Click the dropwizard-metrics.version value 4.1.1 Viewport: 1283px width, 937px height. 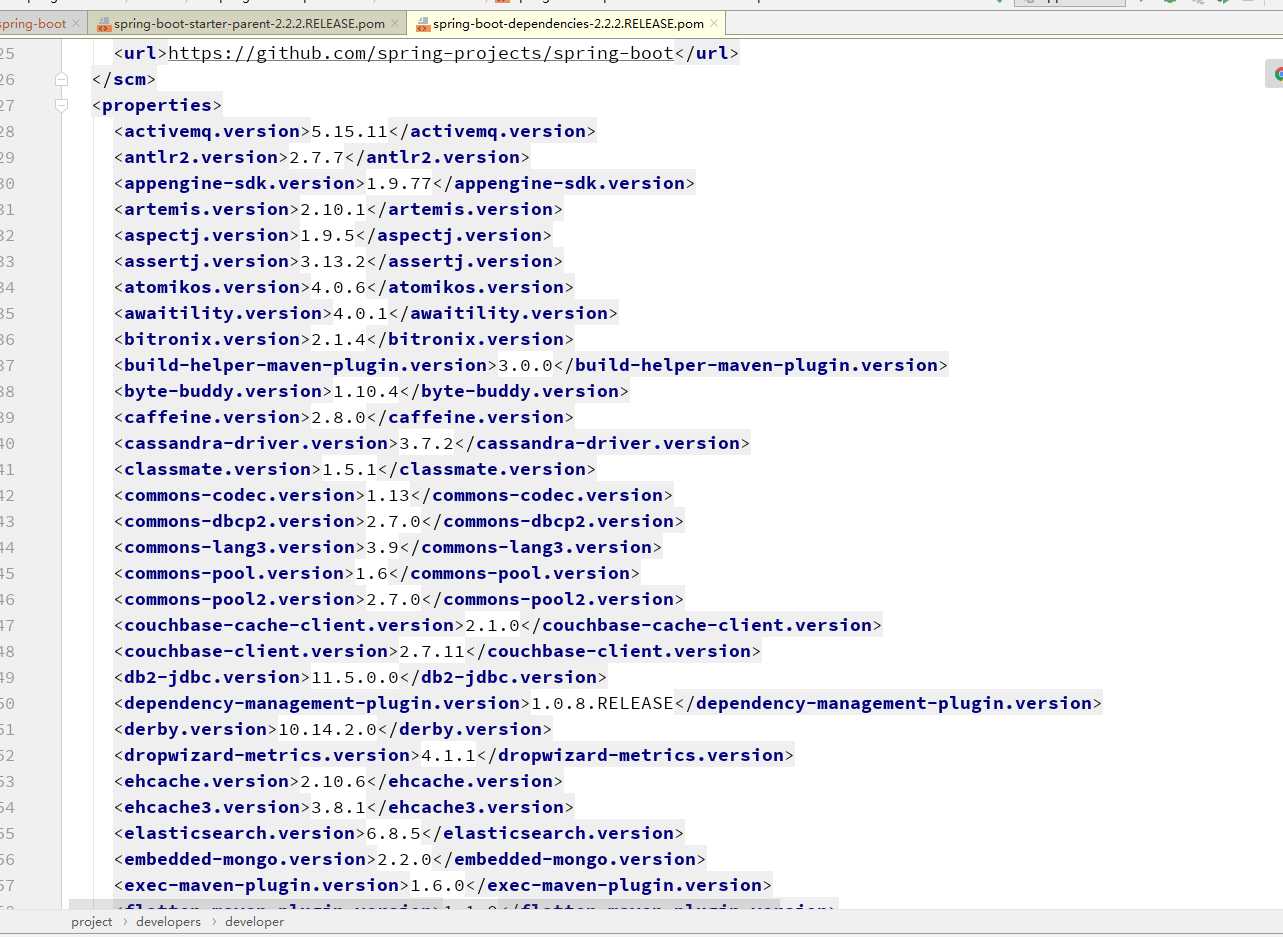448,755
